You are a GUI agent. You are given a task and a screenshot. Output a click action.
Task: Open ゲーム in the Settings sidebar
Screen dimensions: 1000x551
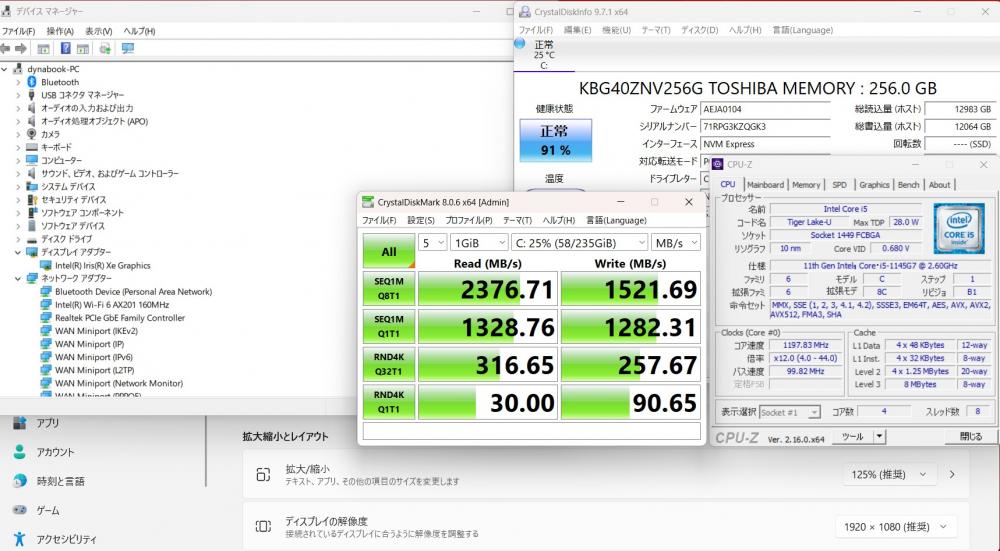pos(48,510)
